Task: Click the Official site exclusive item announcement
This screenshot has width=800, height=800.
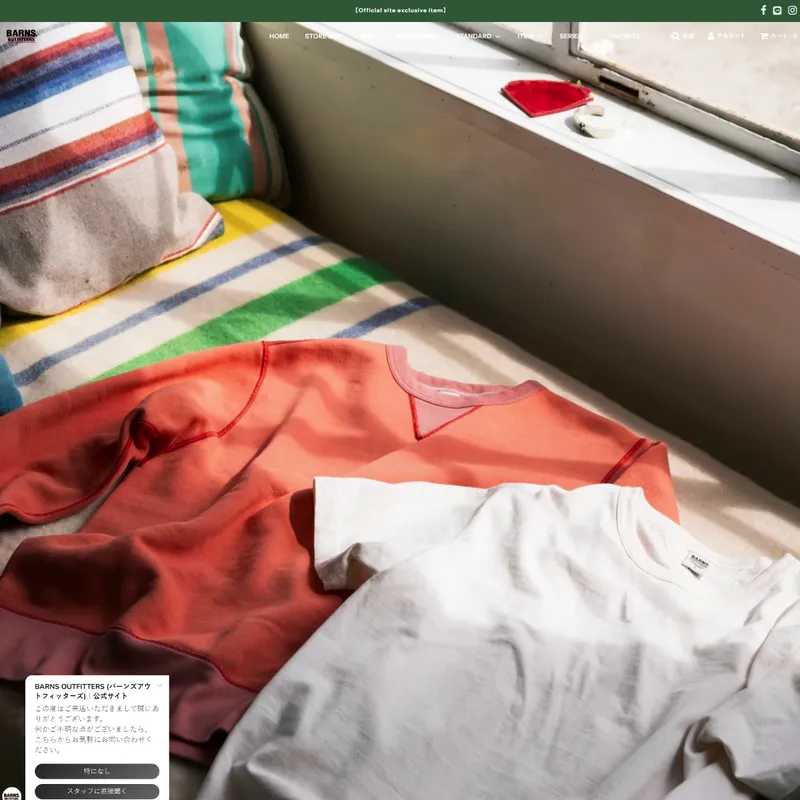Action: [x=400, y=10]
